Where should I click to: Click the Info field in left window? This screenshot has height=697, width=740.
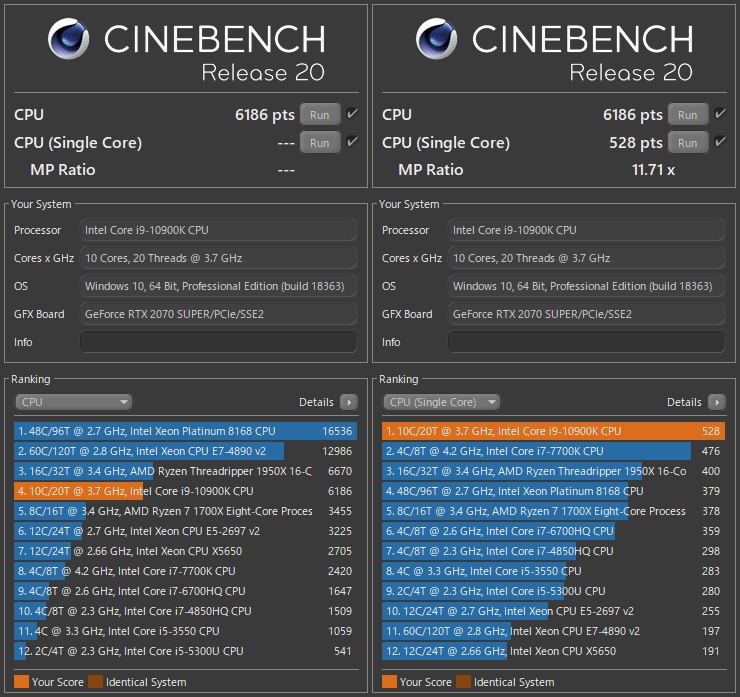[218, 342]
